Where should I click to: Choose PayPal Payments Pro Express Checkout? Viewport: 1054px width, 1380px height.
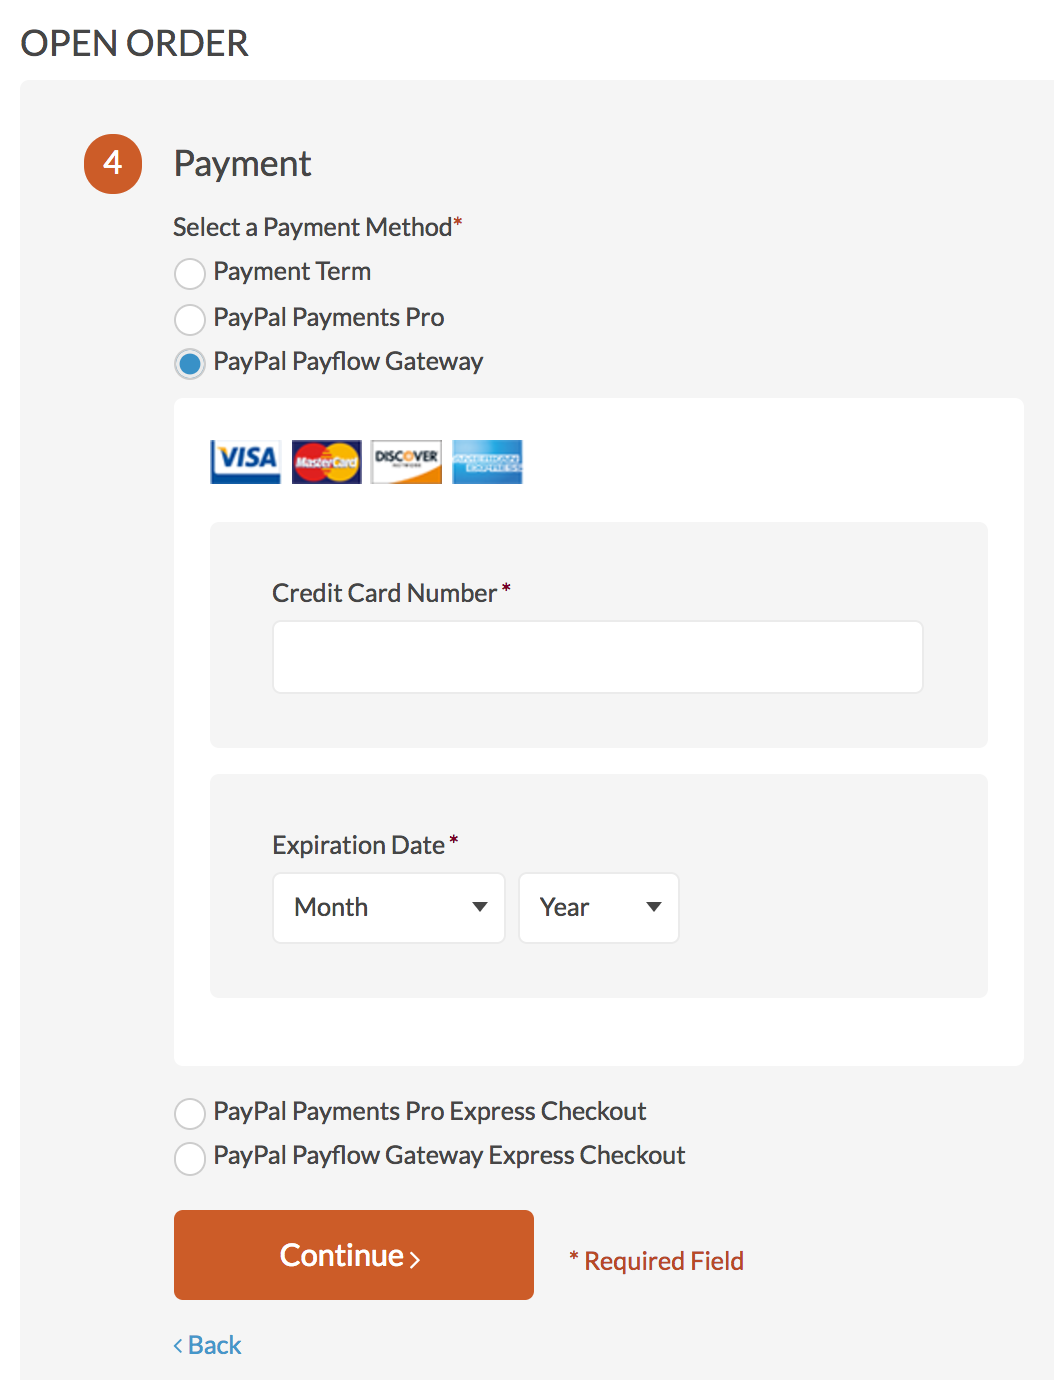point(190,1113)
